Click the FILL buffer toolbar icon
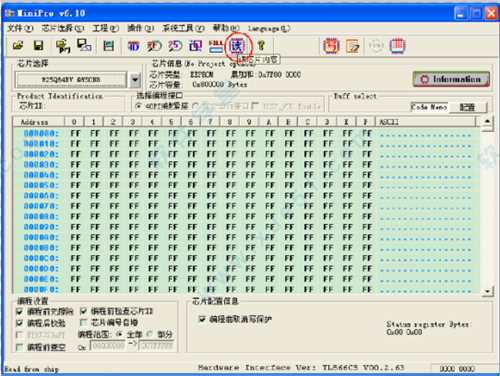Screen dimensions: 500x376 point(216,46)
